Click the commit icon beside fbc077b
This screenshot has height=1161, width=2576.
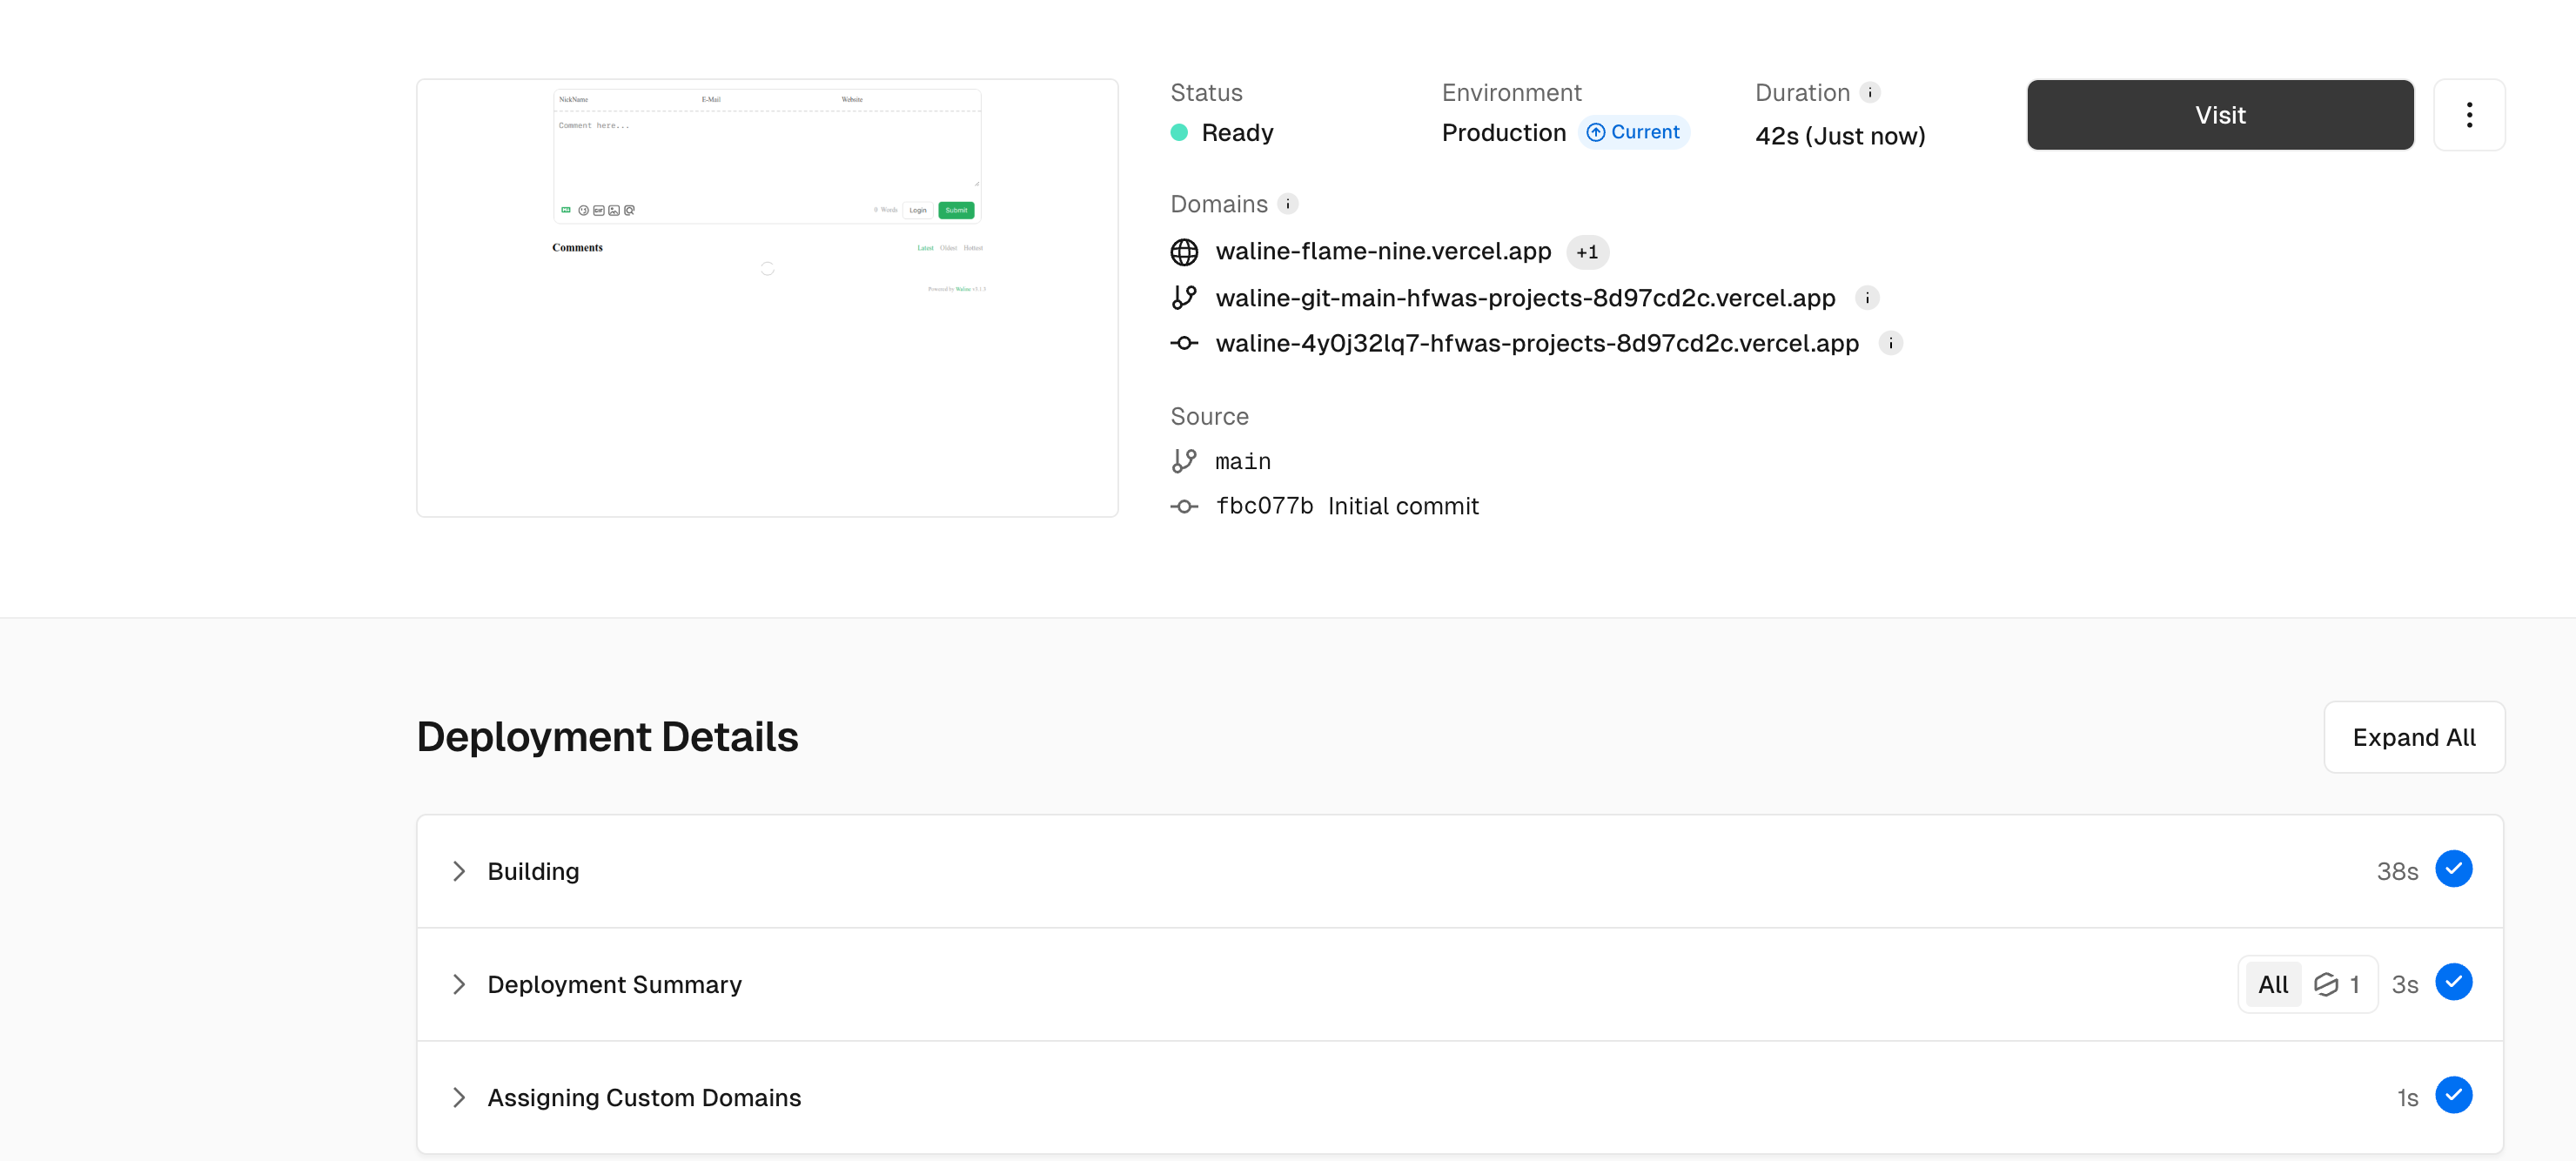pyautogui.click(x=1184, y=507)
